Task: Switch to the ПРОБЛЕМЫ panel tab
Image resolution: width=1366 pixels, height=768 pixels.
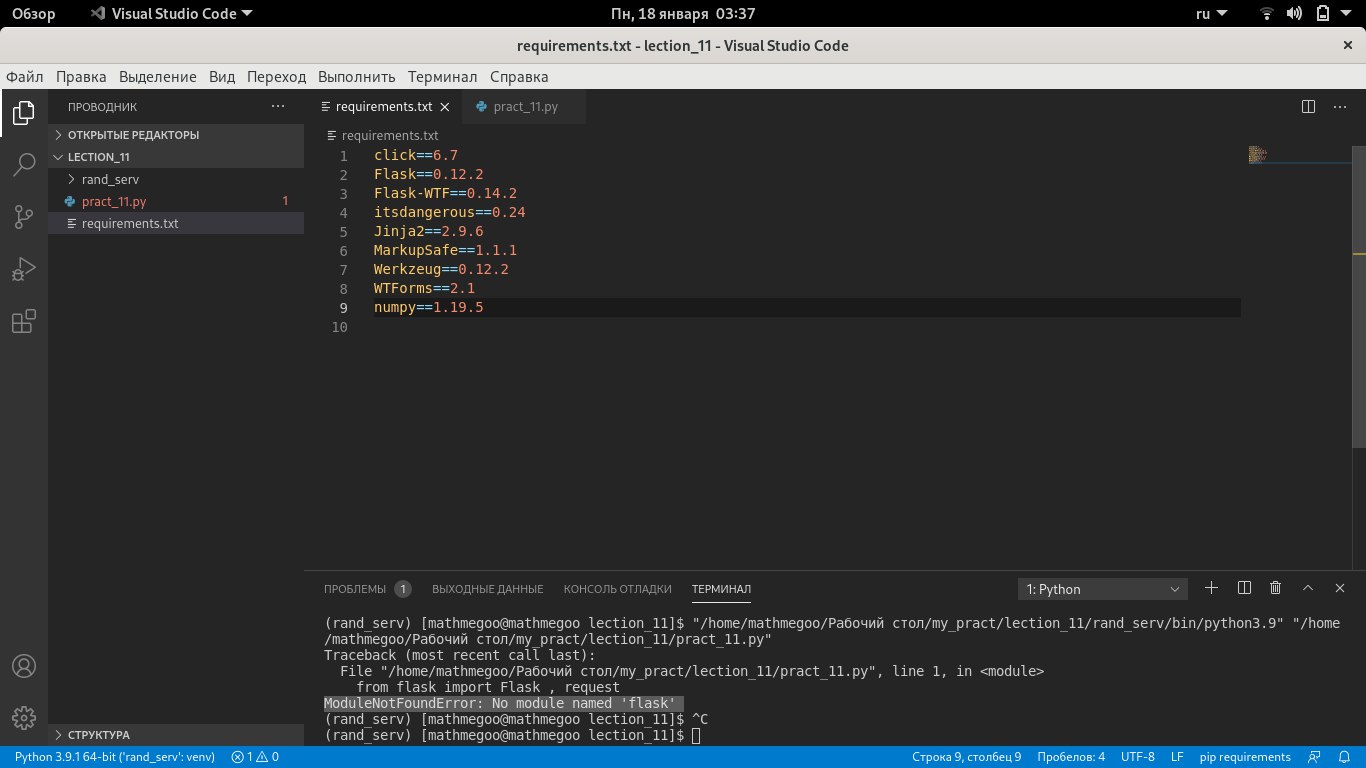Action: [x=366, y=589]
